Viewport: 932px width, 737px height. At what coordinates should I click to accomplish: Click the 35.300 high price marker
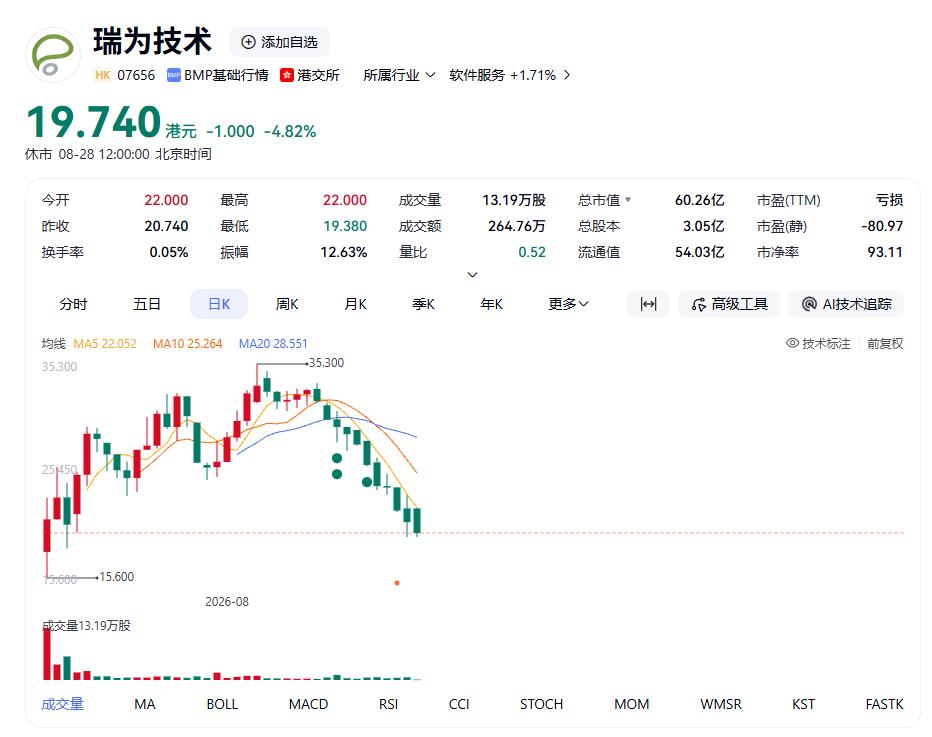pos(326,363)
